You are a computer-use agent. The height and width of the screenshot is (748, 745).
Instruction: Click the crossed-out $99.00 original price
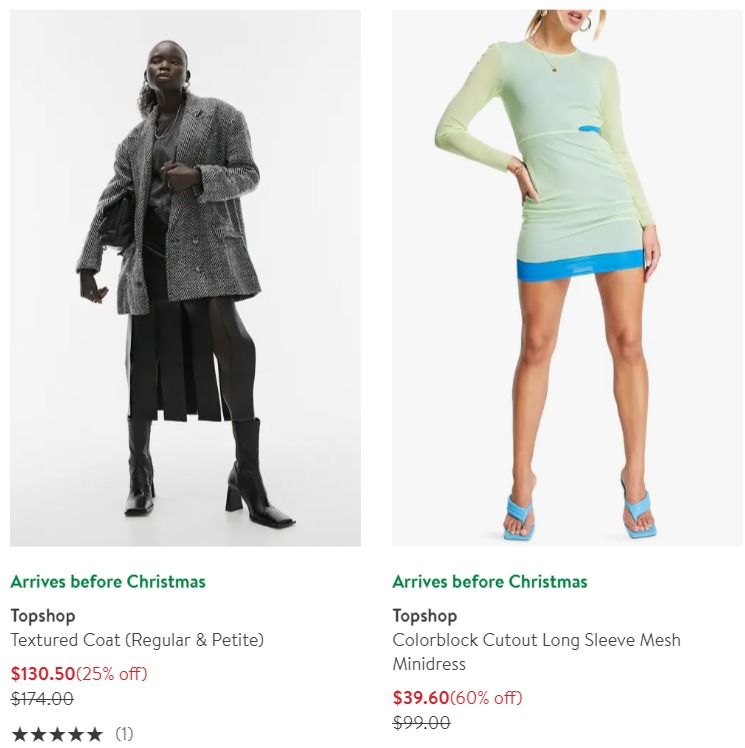click(x=422, y=723)
